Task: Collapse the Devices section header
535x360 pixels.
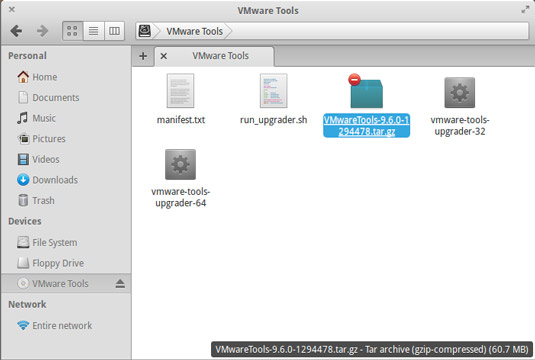Action: click(x=25, y=221)
